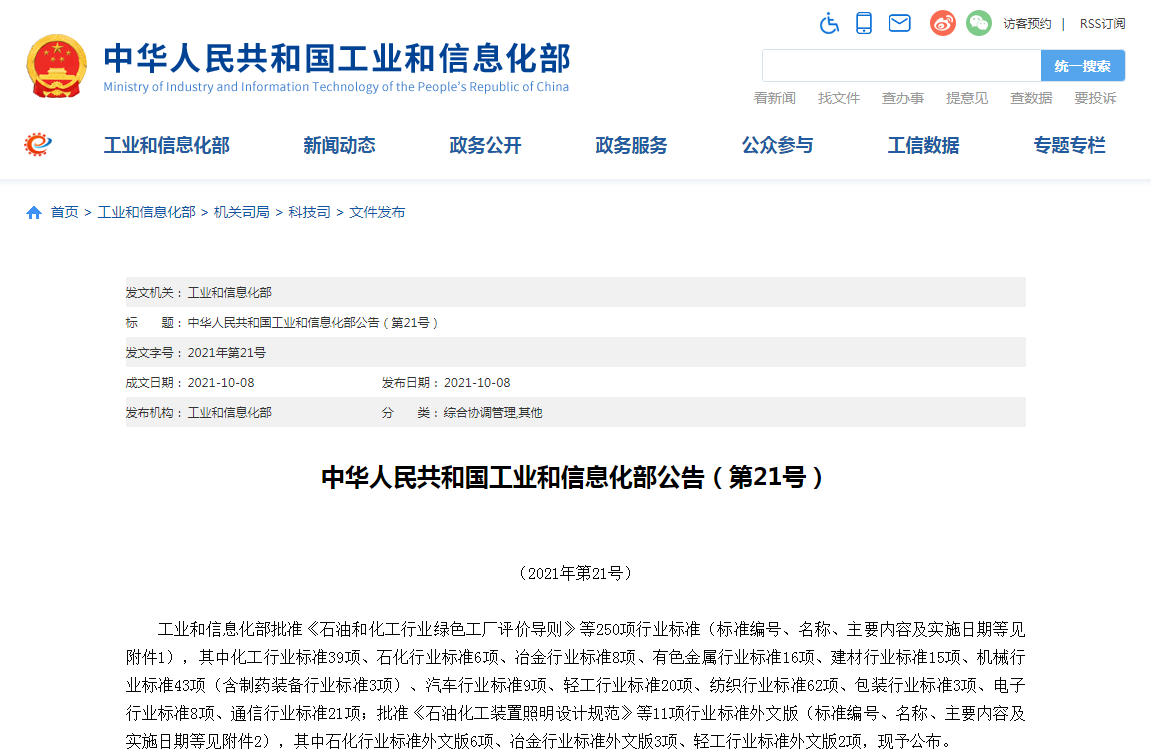
Task: Click the 访客预约 visitor appointment link
Action: click(x=1026, y=23)
